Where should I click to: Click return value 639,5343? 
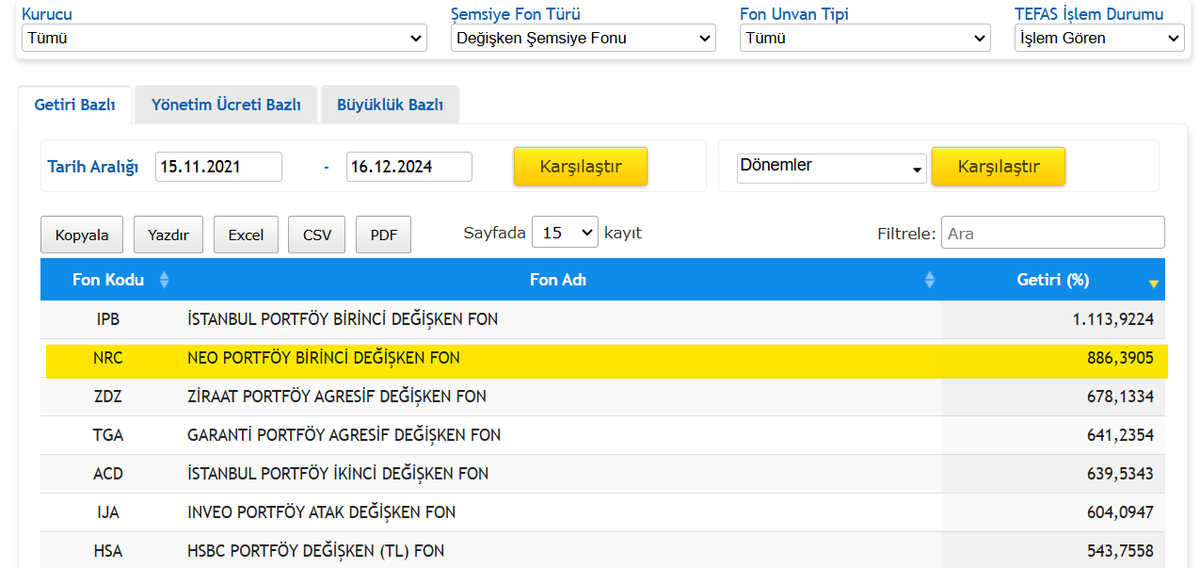click(1121, 473)
